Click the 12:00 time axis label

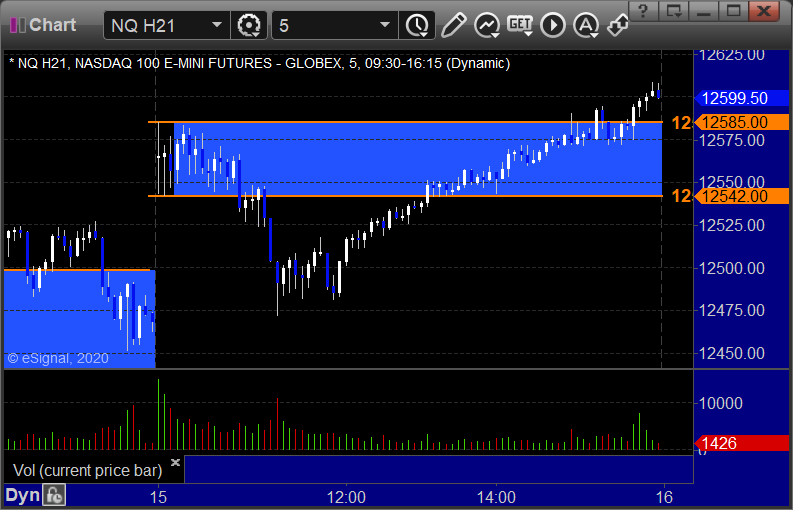pos(346,497)
